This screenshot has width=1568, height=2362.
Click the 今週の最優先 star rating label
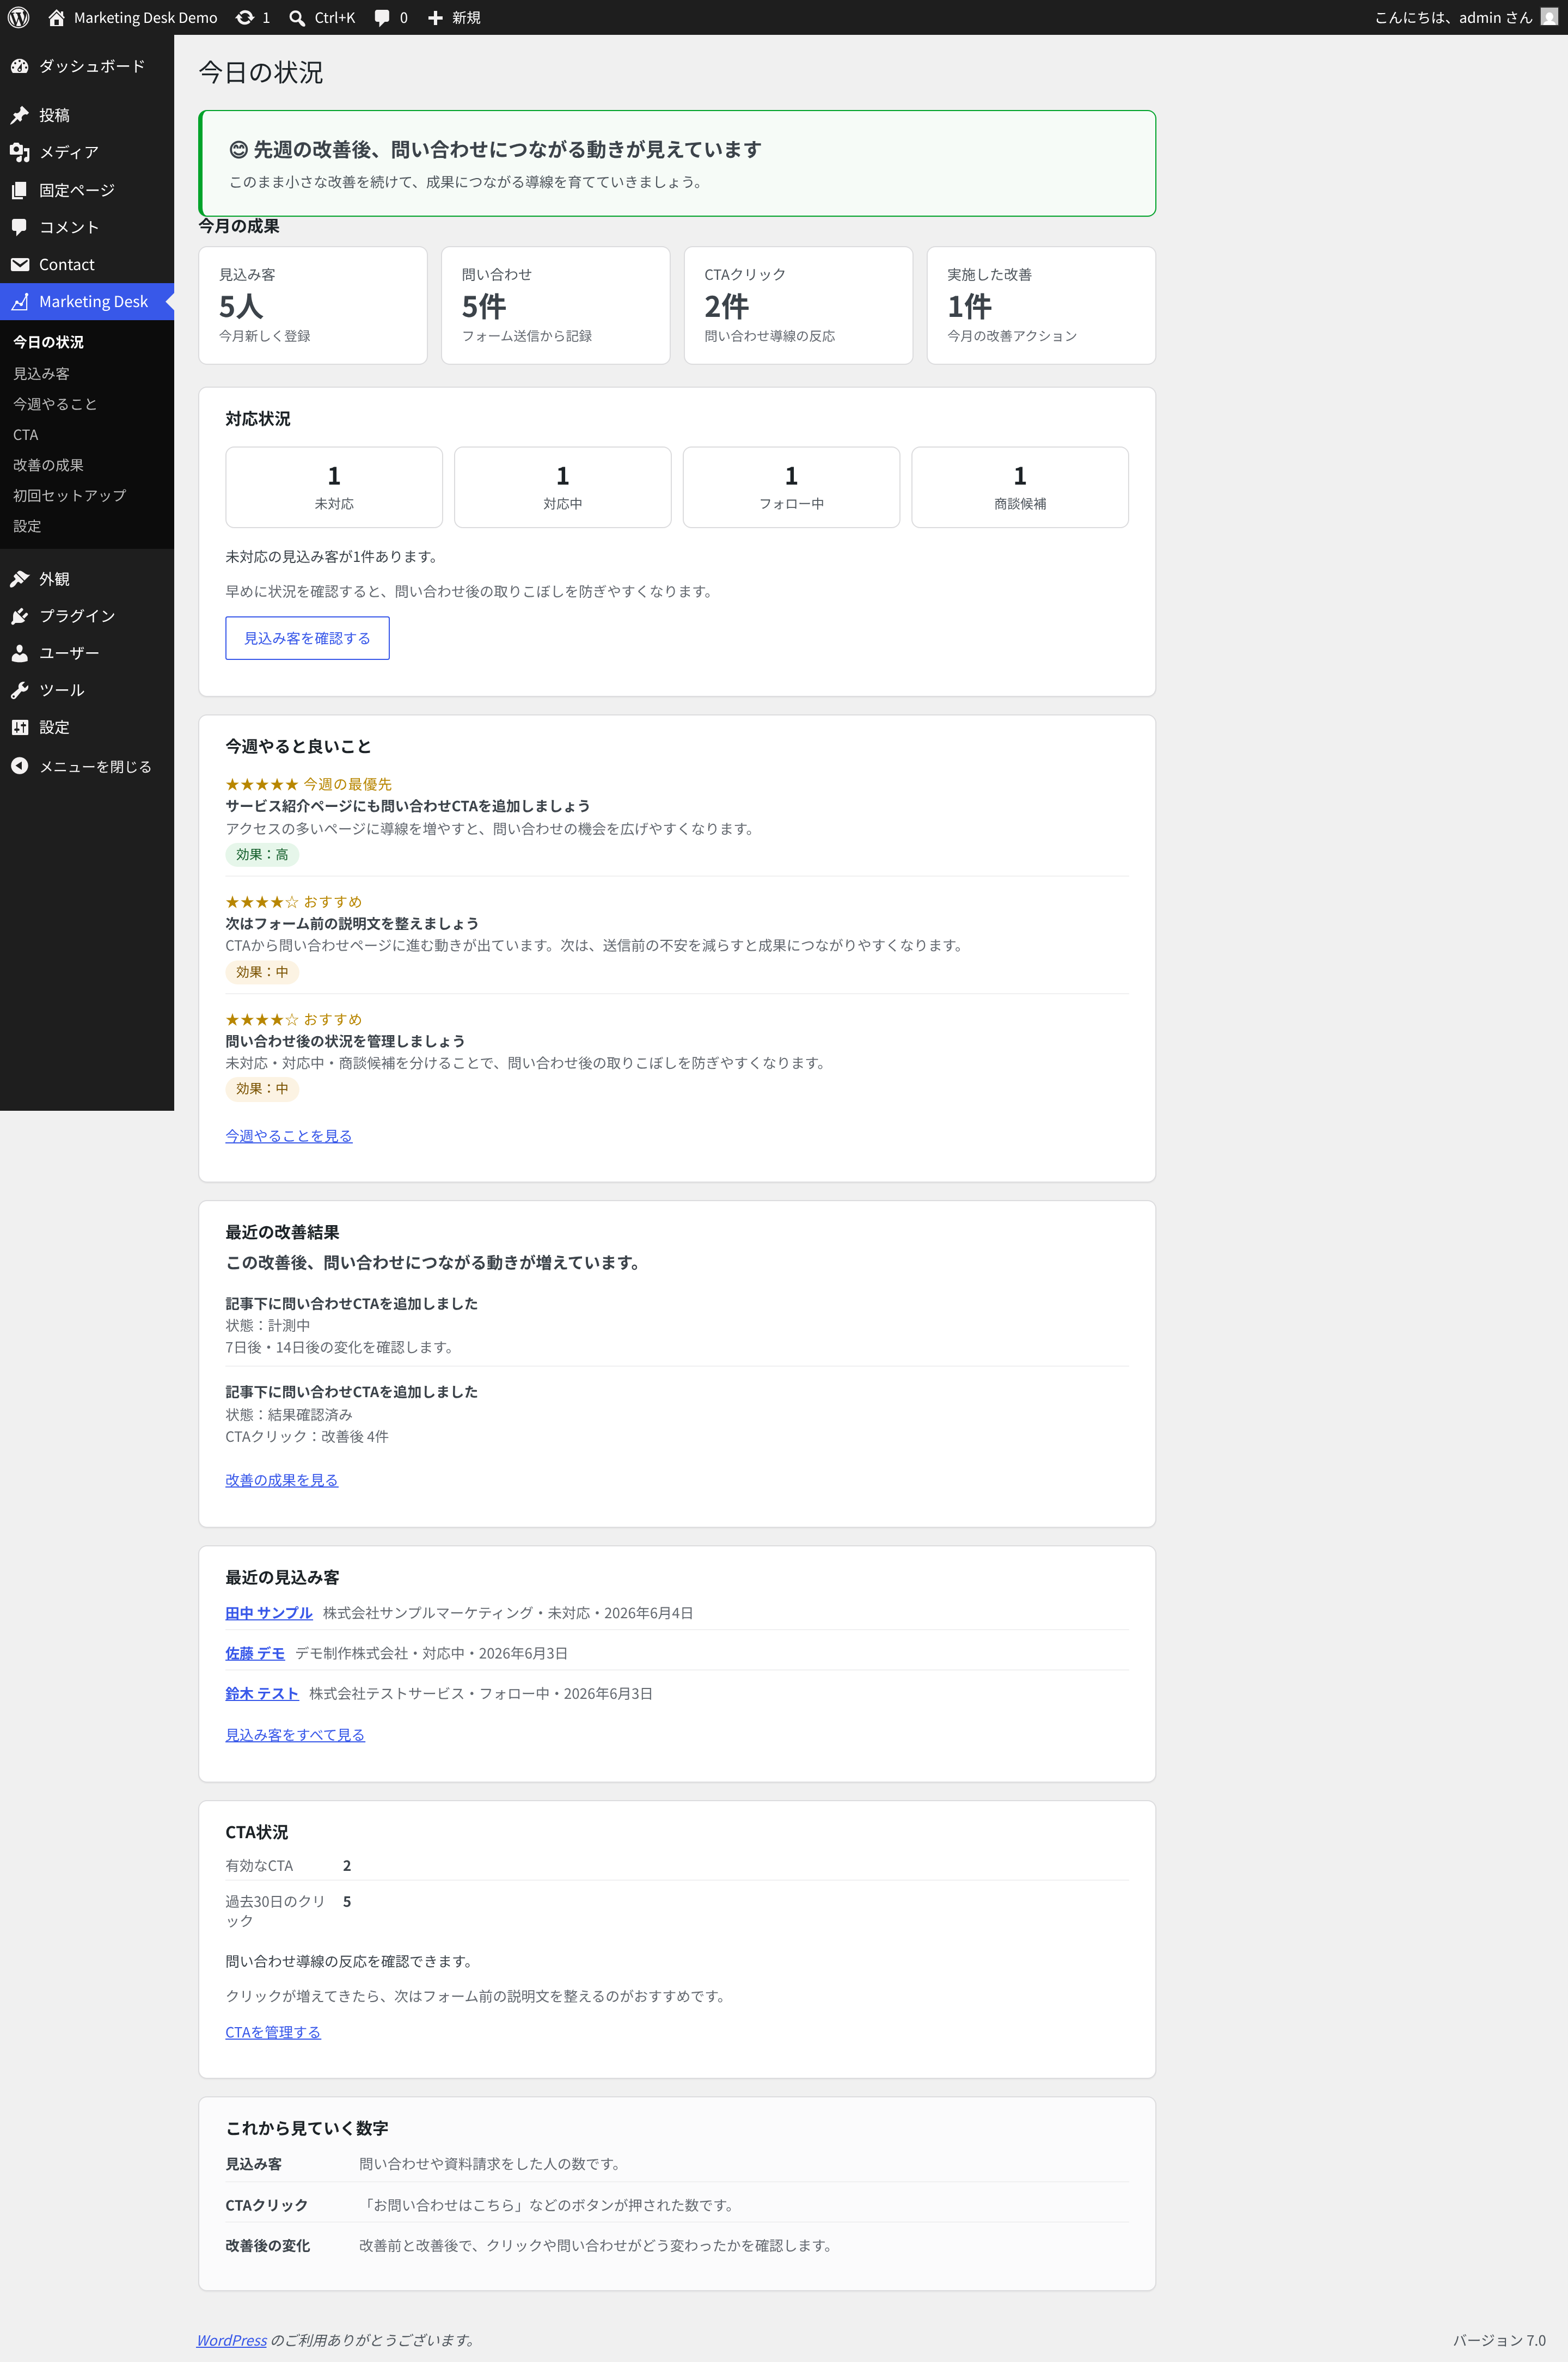[x=308, y=784]
